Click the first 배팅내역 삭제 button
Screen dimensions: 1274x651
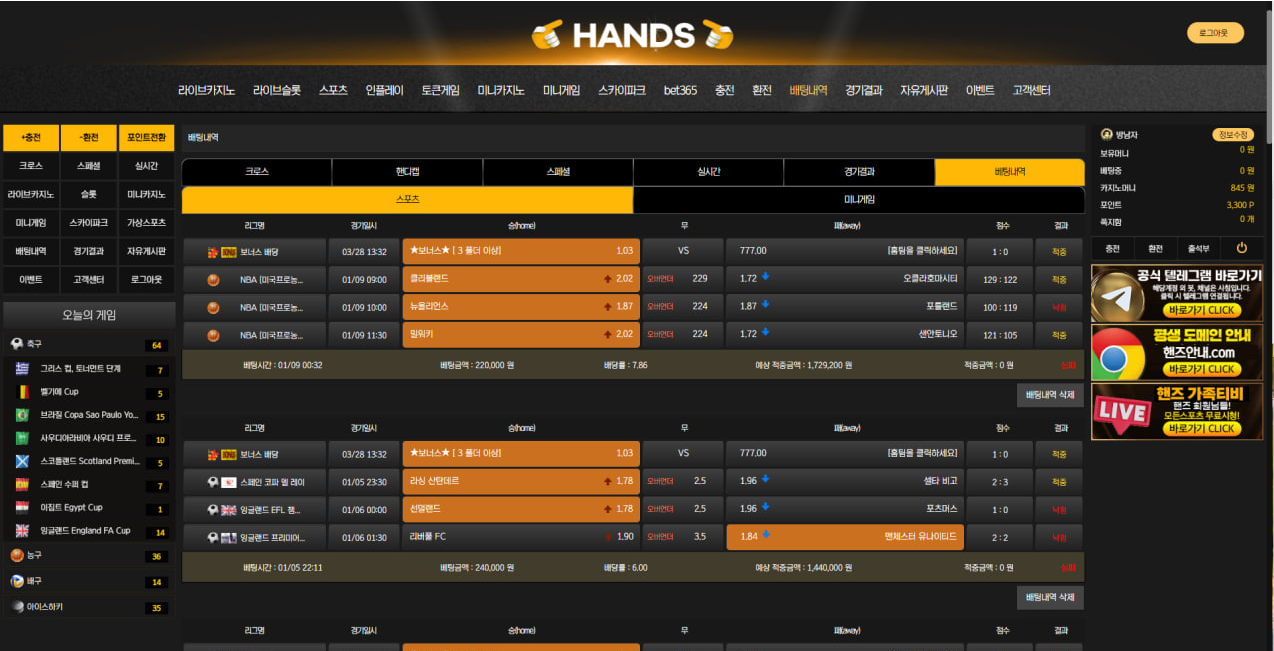pyautogui.click(x=1049, y=396)
